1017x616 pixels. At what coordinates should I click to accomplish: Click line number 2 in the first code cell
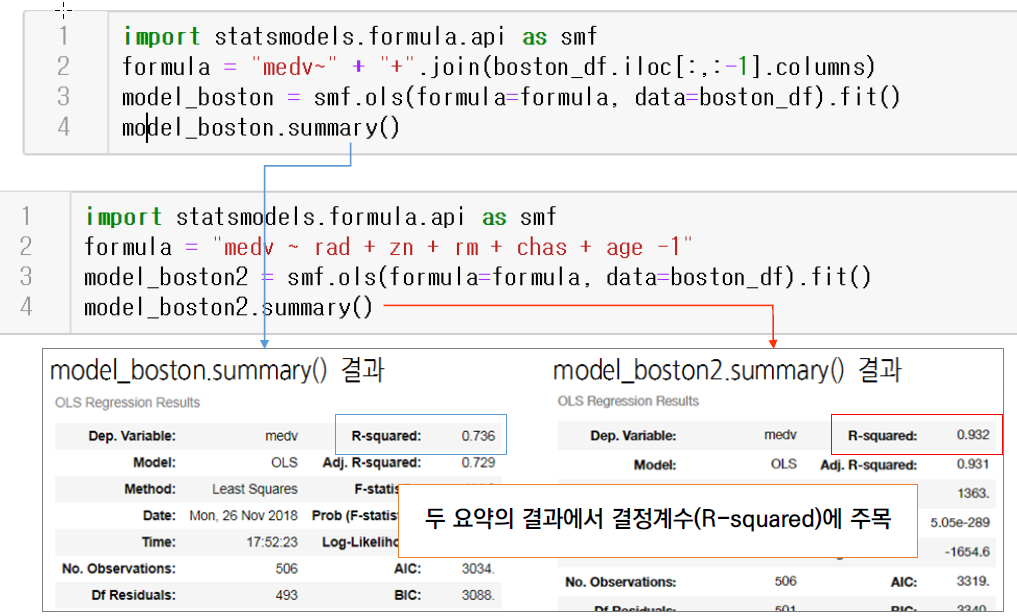[63, 66]
